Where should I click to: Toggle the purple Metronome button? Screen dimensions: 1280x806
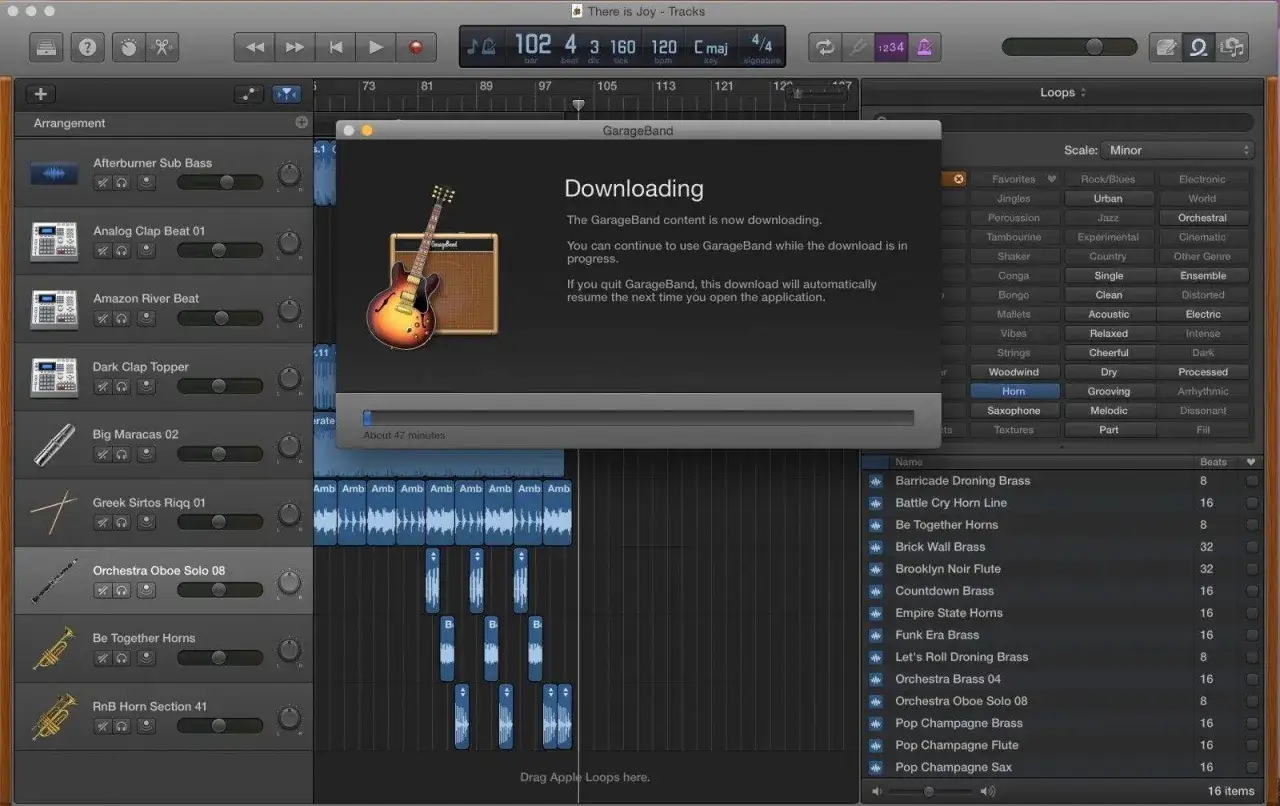(x=924, y=46)
